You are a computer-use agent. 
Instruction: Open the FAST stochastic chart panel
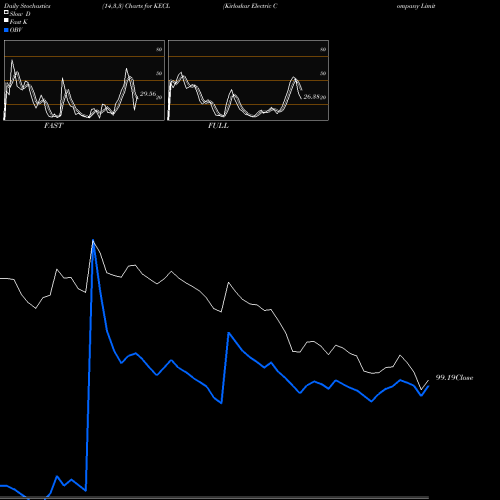tap(84, 80)
